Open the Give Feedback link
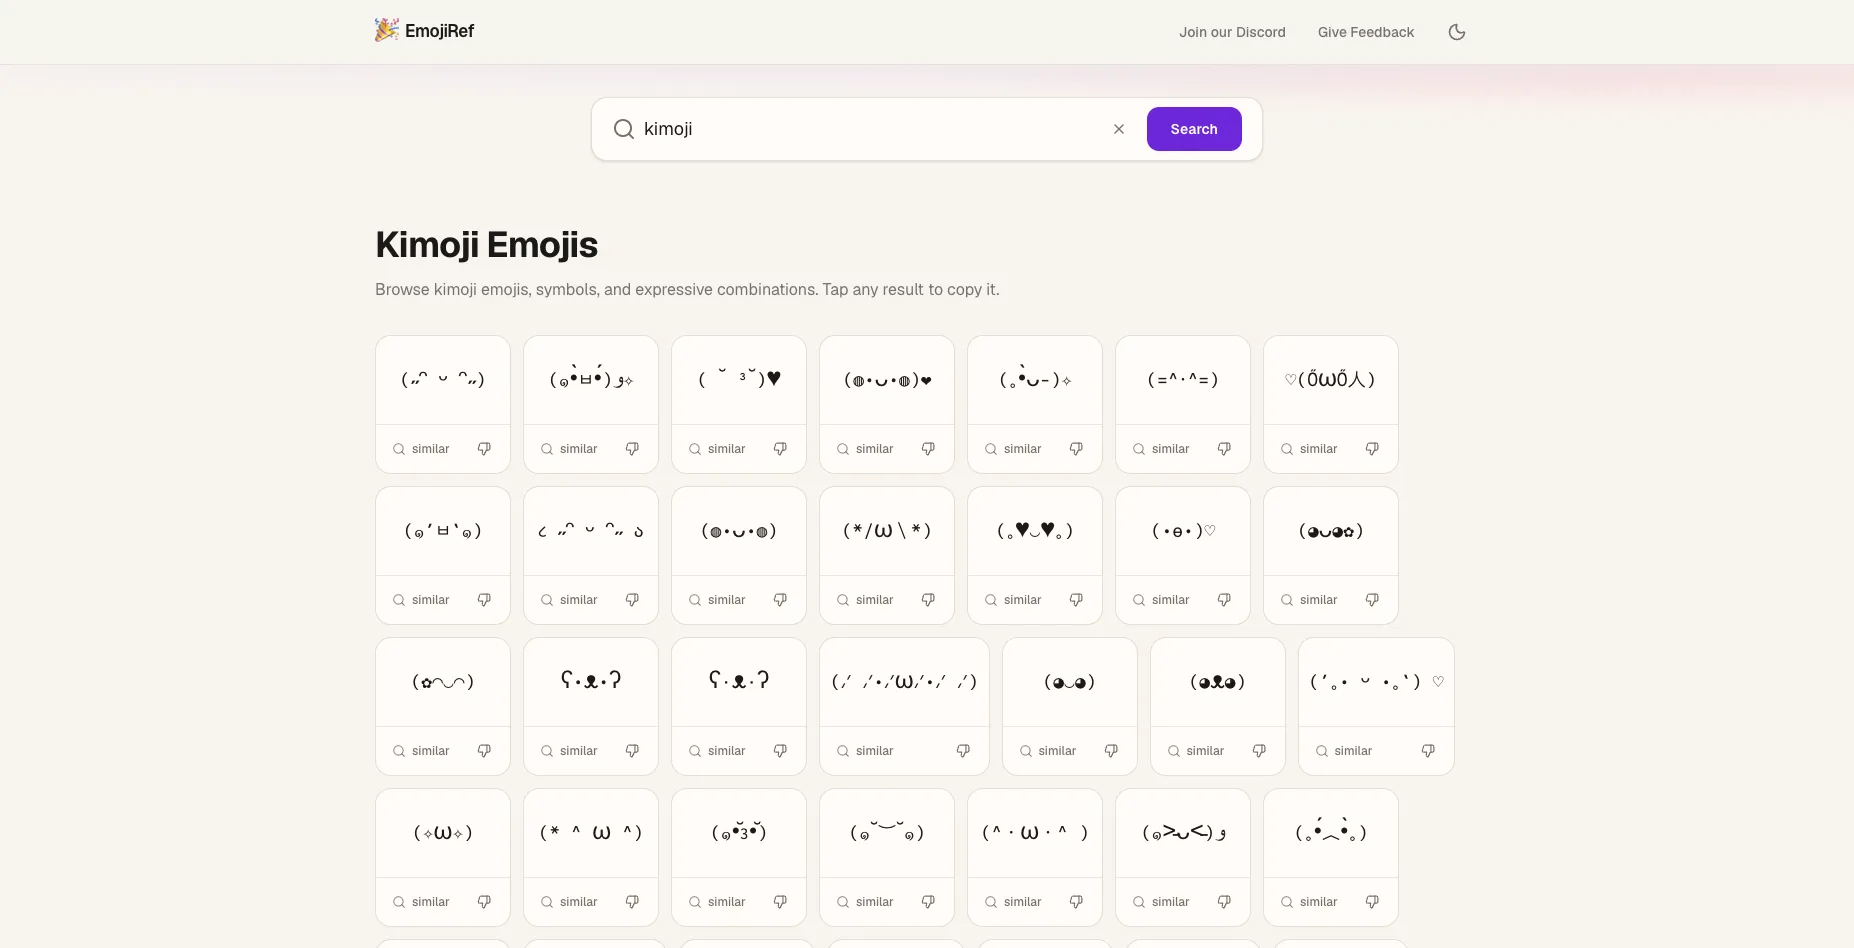Image resolution: width=1854 pixels, height=948 pixels. [x=1366, y=32]
